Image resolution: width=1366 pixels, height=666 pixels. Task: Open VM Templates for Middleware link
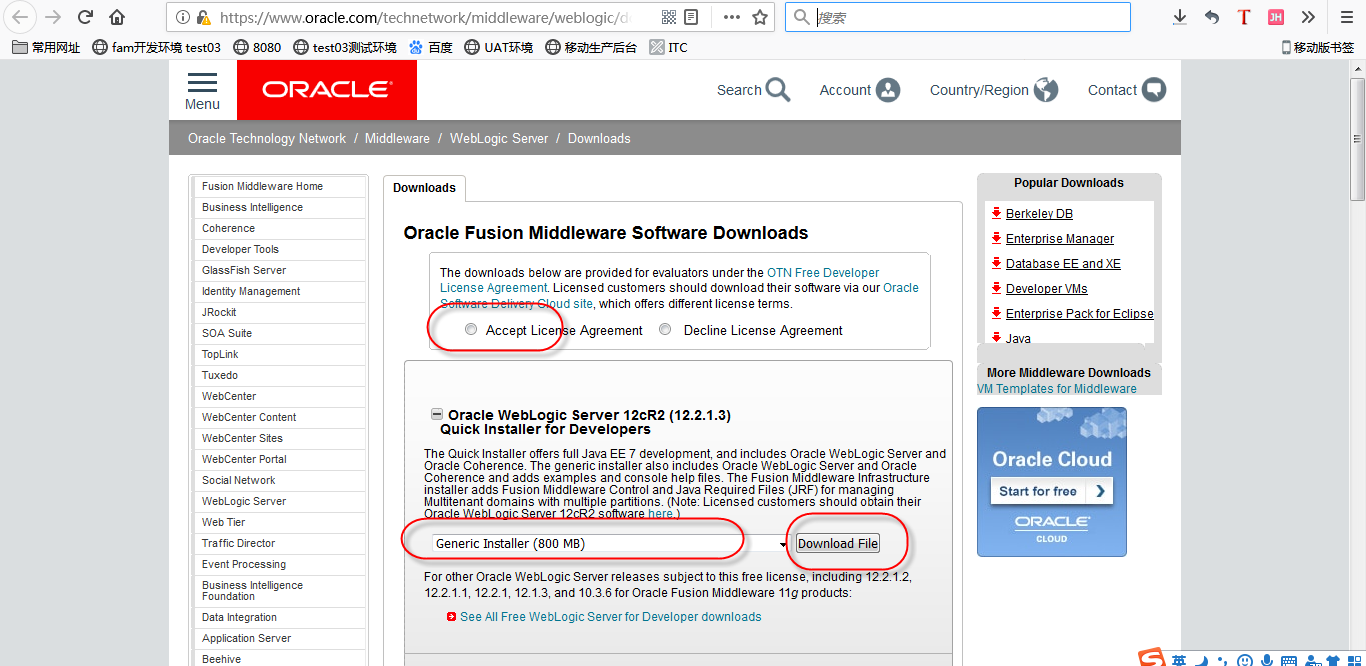1057,389
